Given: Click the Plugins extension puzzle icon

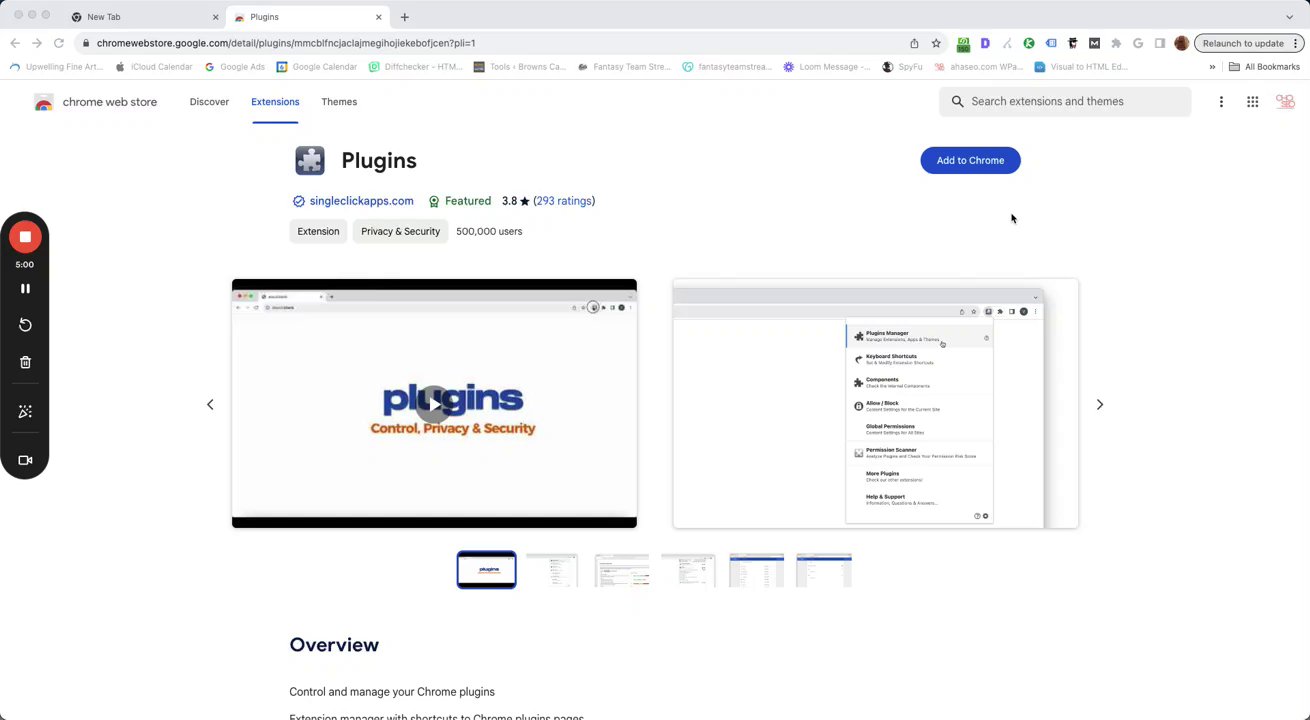Looking at the screenshot, I should pos(310,160).
